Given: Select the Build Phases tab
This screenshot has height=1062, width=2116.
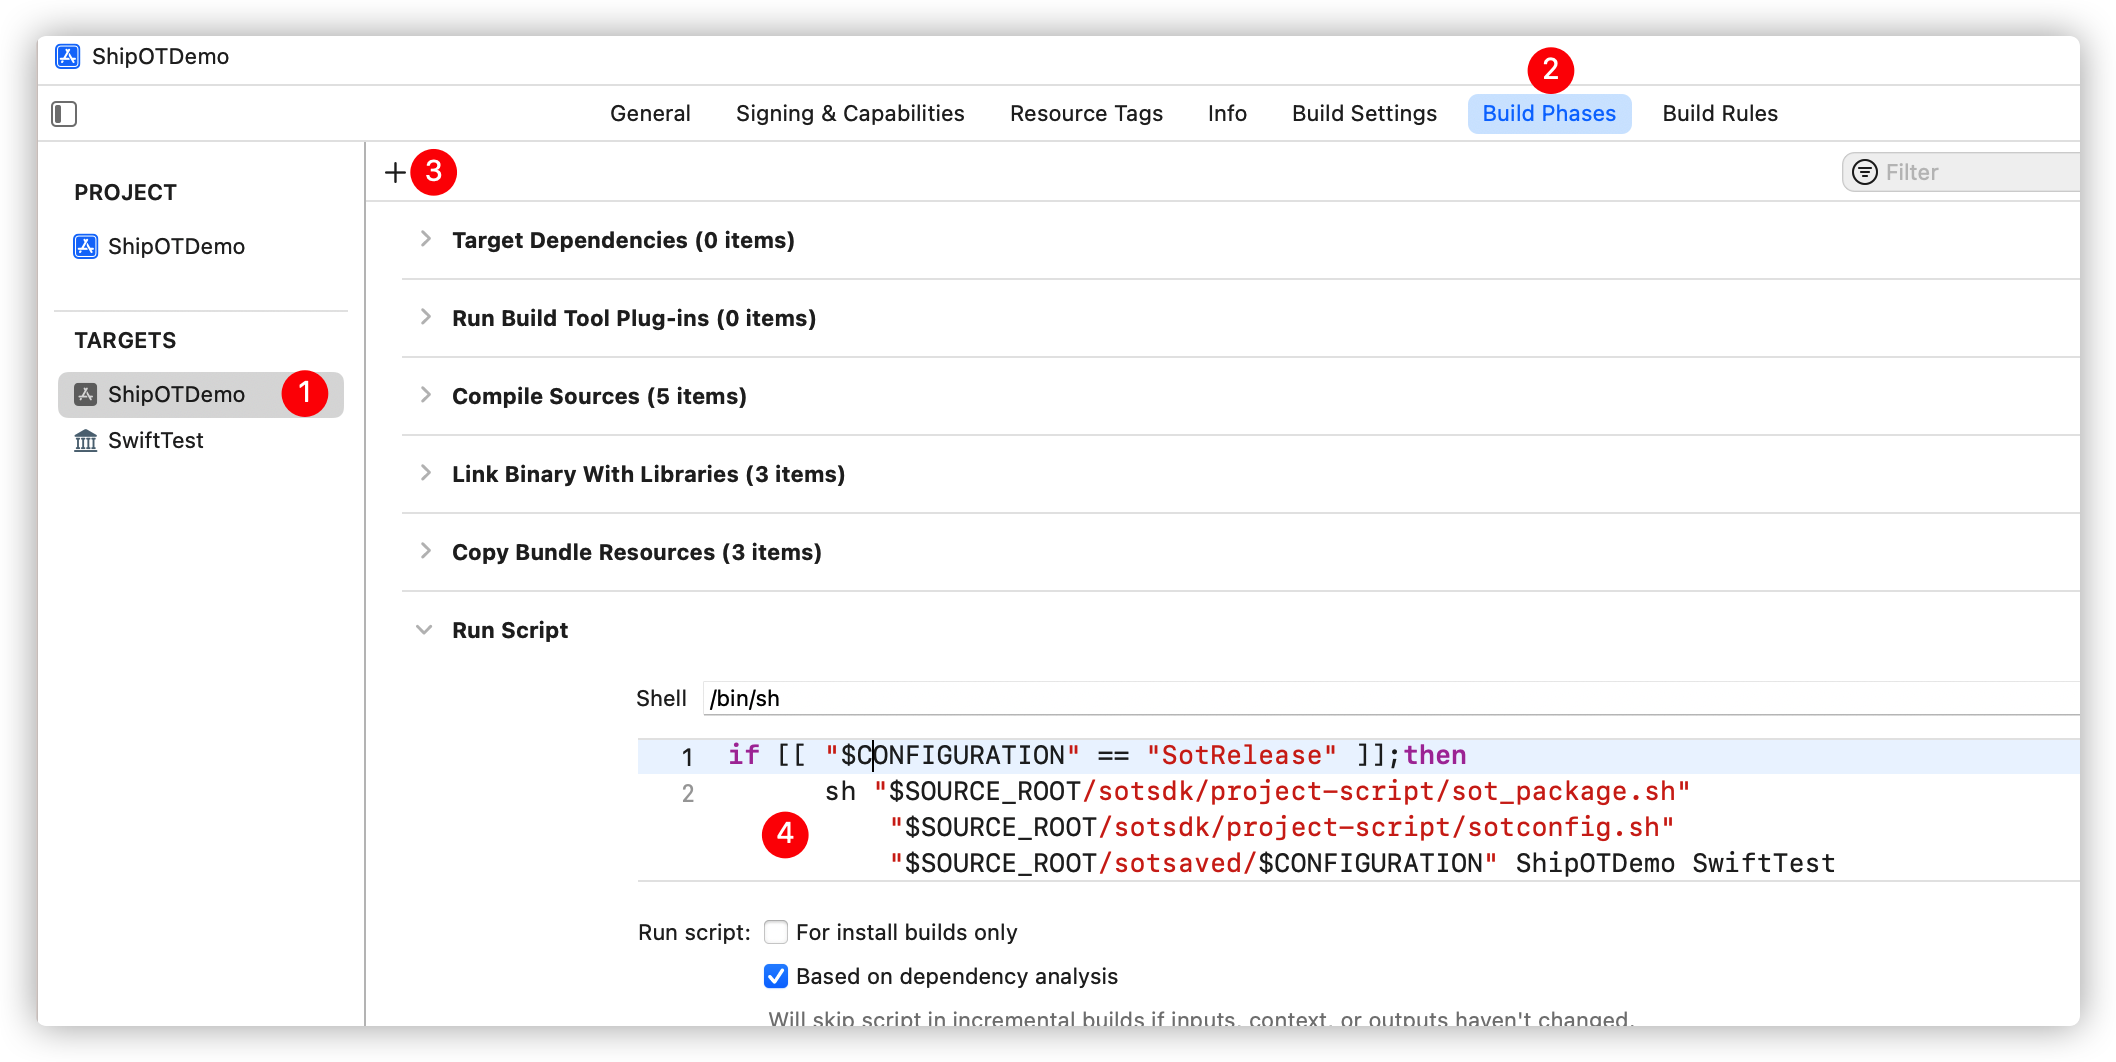Looking at the screenshot, I should (x=1549, y=114).
